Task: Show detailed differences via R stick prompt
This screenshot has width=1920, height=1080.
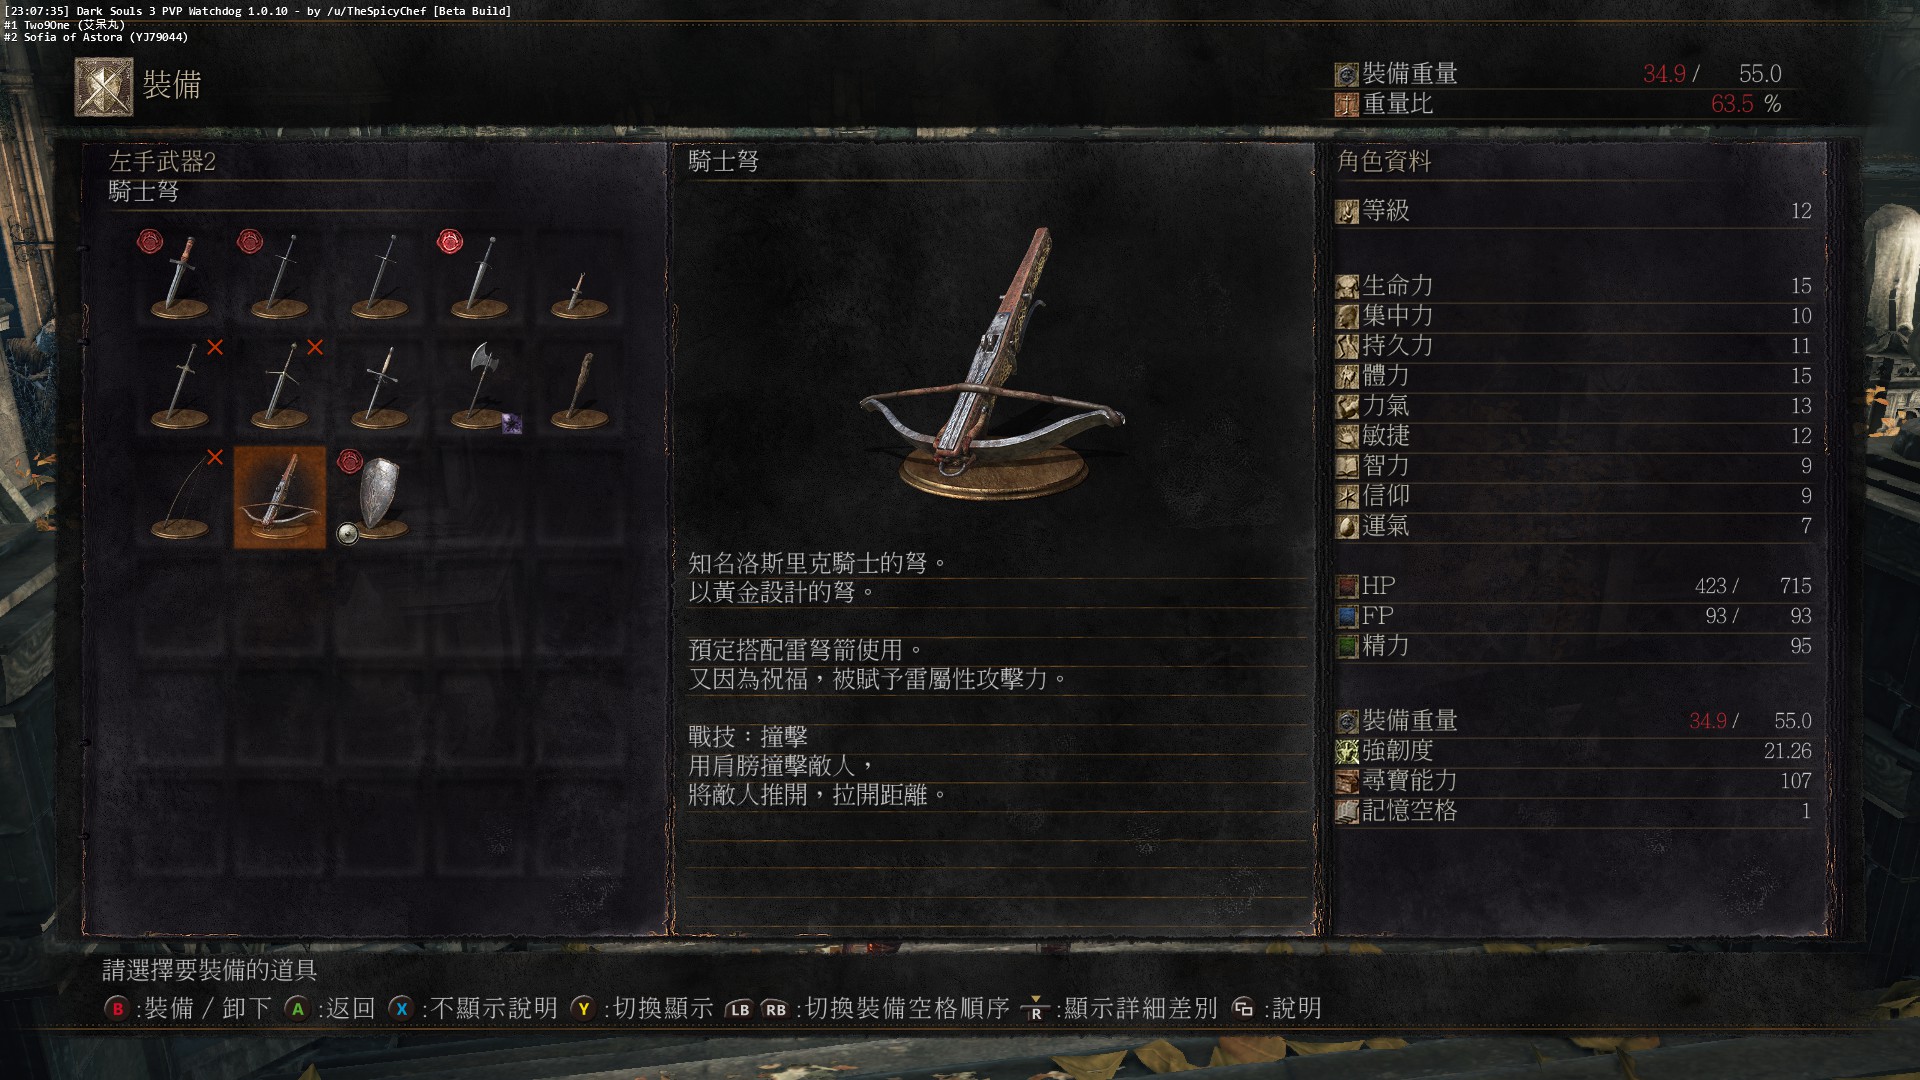Action: 1036,1009
